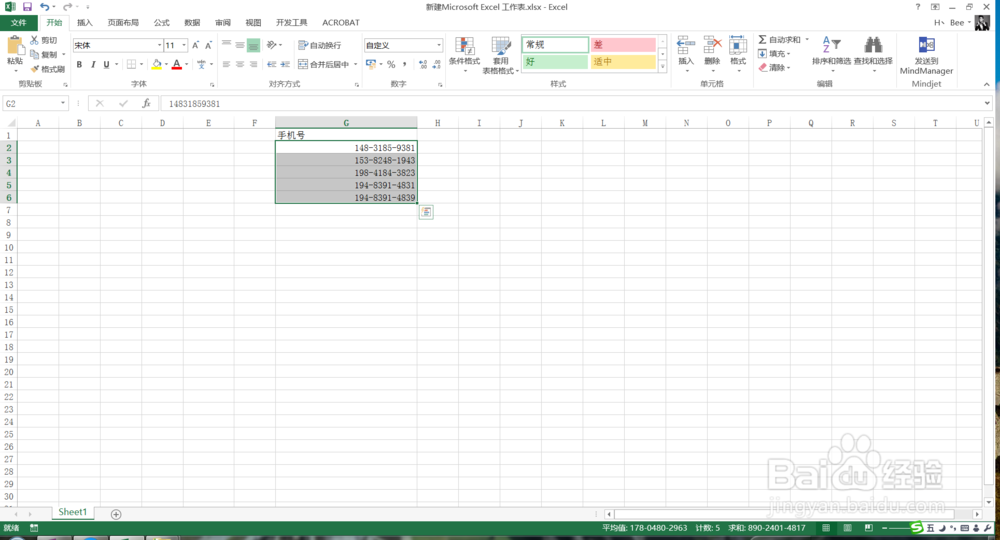Decrease the font size with the smaller A icon
The height and width of the screenshot is (540, 1000).
(208, 45)
